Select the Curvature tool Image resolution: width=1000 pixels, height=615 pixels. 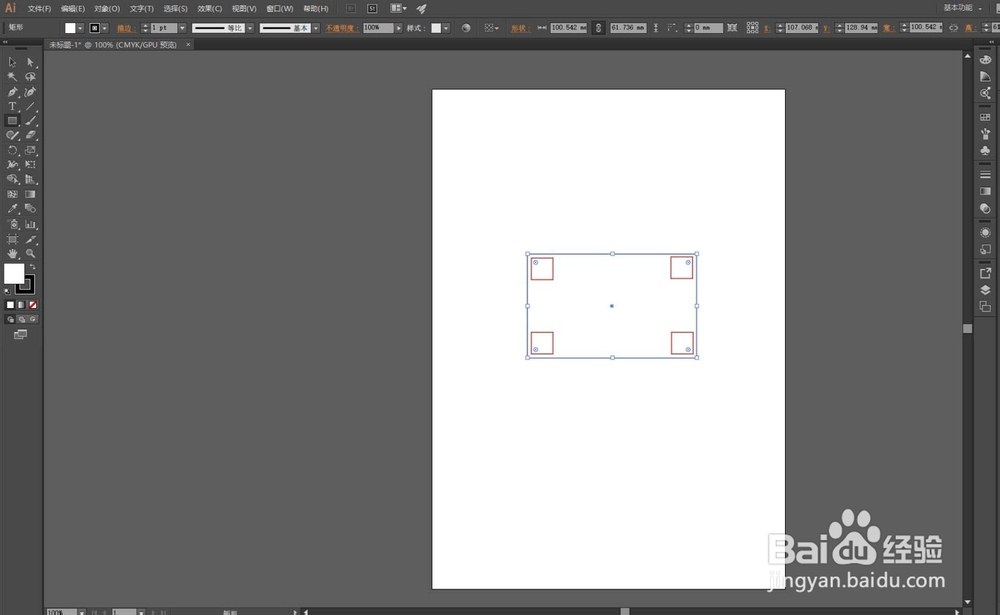tap(30, 92)
